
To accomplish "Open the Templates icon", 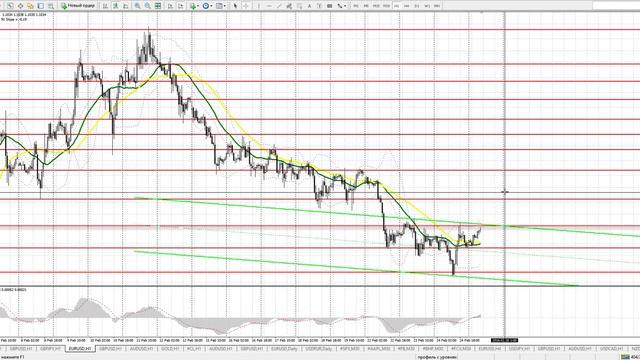I will [x=219, y=6].
